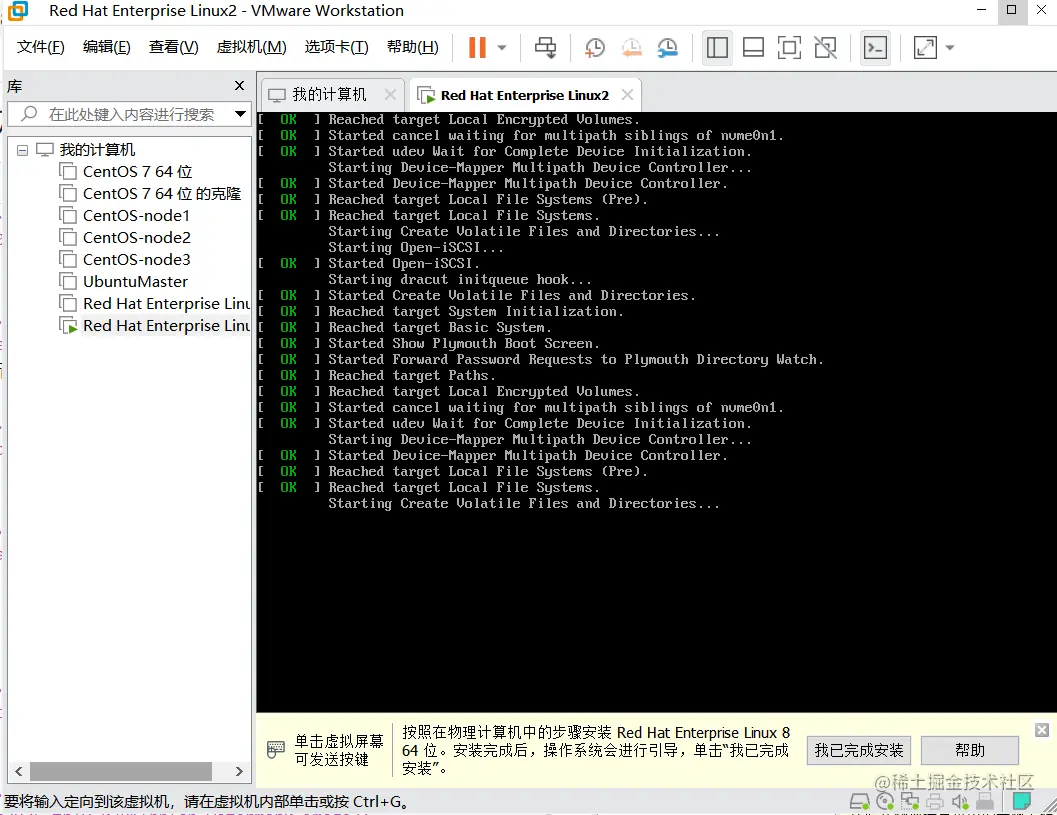The height and width of the screenshot is (815, 1057).
Task: Select the CentOS-node2 VM
Action: (137, 238)
